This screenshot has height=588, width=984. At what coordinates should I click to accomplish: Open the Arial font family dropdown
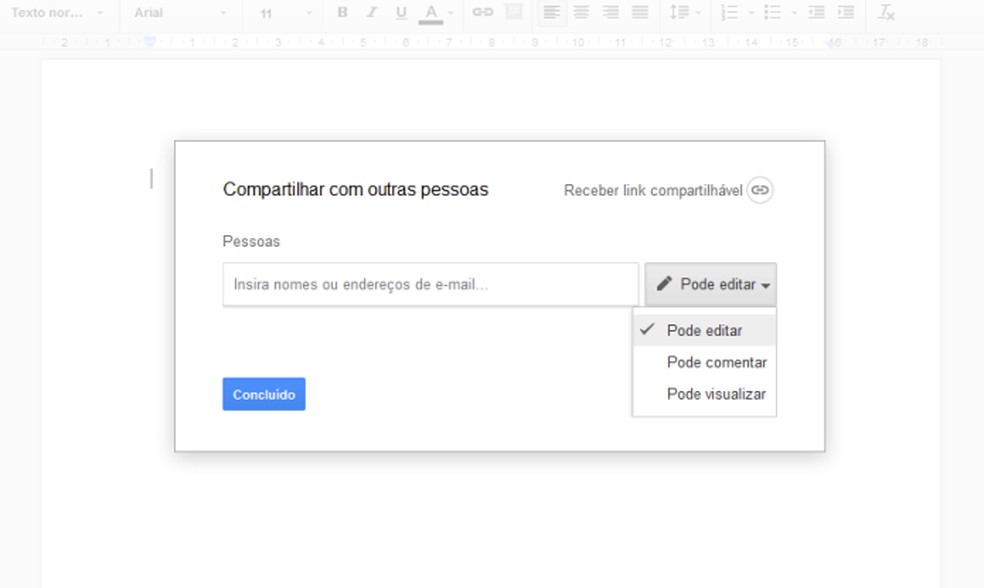point(175,13)
